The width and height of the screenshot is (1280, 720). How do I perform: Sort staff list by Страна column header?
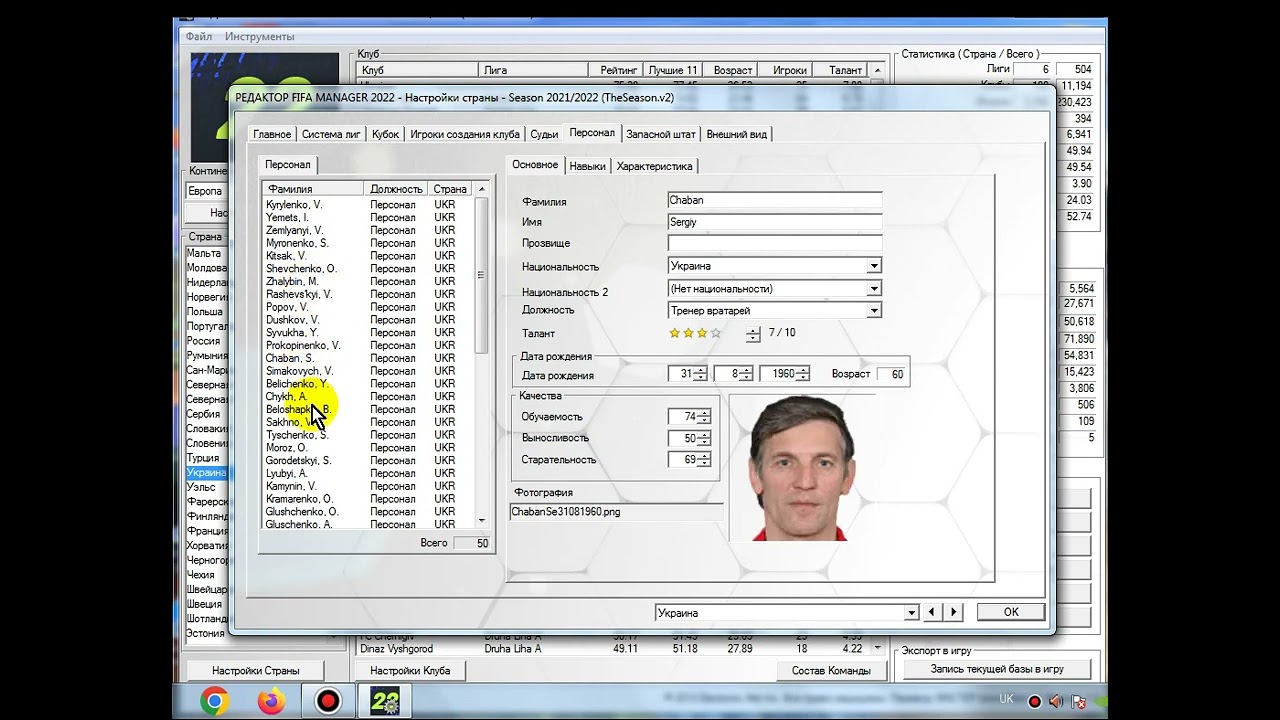coord(450,189)
